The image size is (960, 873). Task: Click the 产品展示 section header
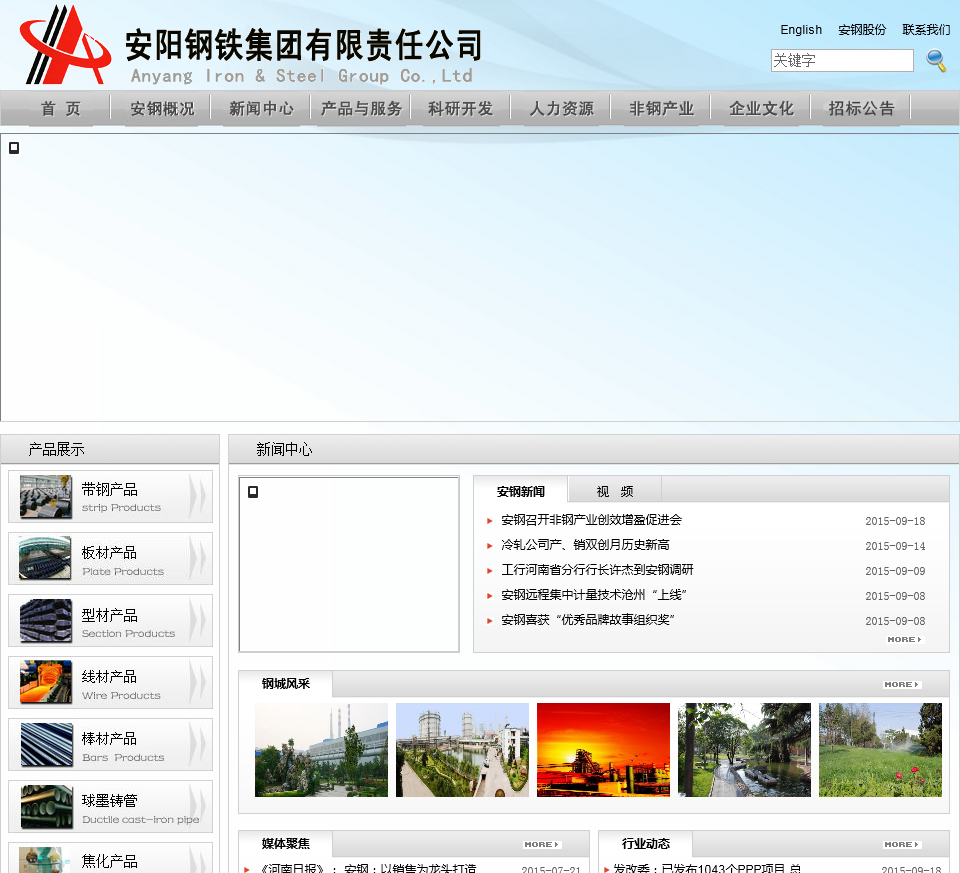click(56, 449)
